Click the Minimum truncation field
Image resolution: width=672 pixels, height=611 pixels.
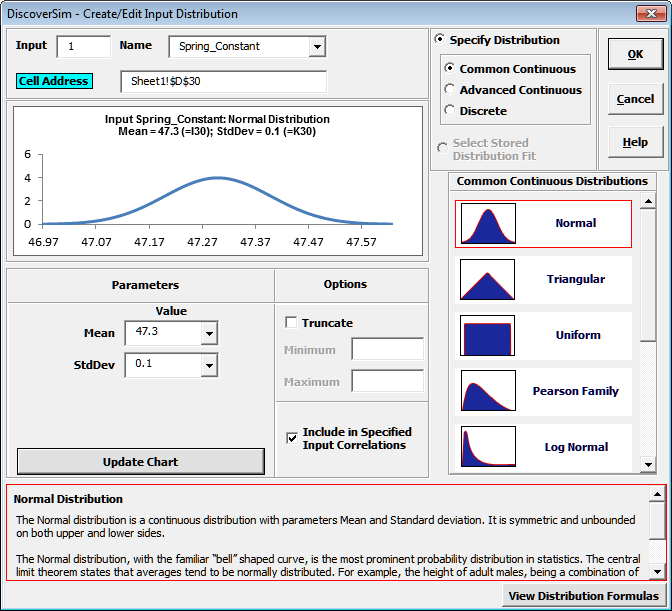(x=387, y=349)
